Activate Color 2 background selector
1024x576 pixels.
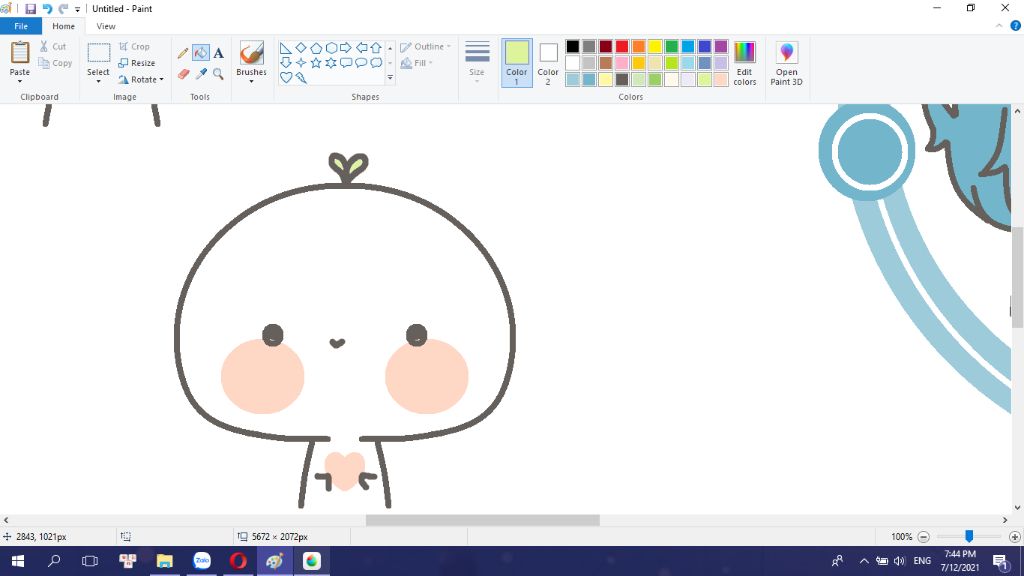548,63
